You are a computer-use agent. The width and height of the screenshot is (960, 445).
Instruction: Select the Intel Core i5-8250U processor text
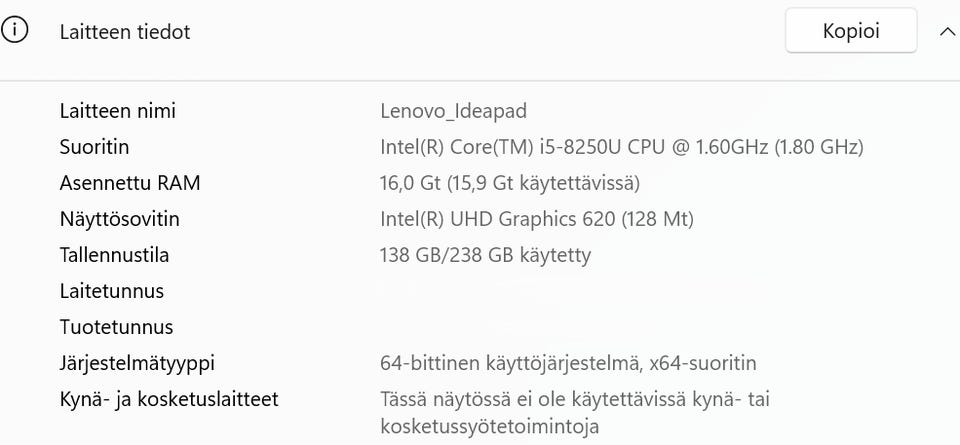(x=621, y=148)
